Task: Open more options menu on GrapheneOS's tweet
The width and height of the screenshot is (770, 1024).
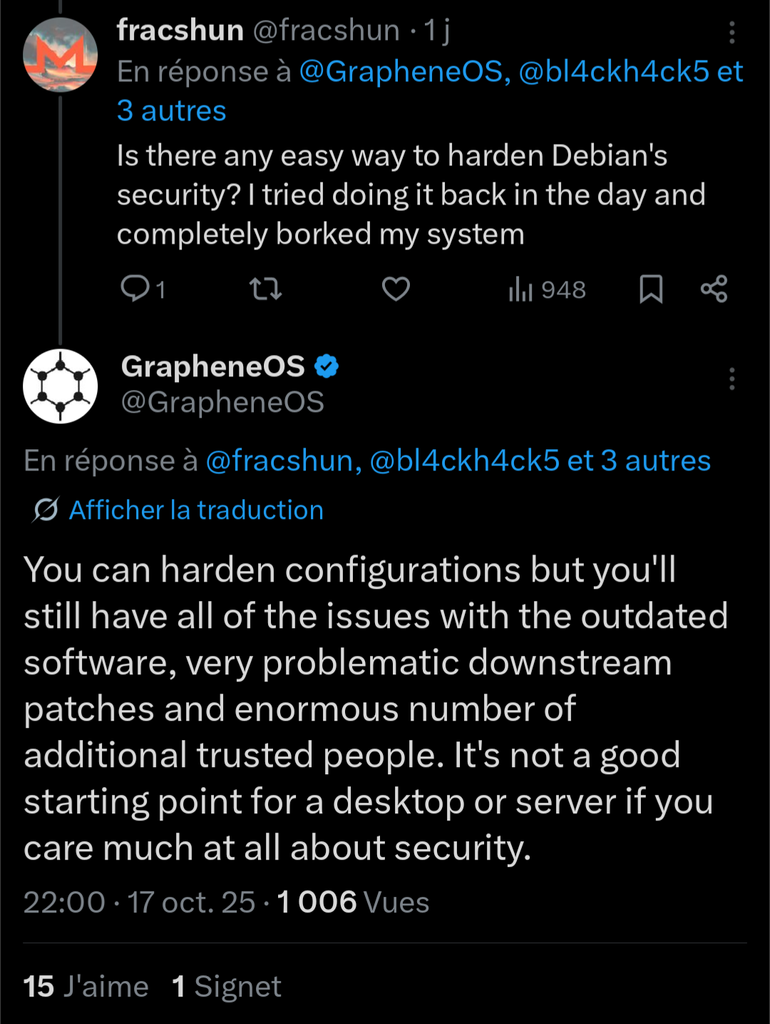Action: [x=732, y=379]
